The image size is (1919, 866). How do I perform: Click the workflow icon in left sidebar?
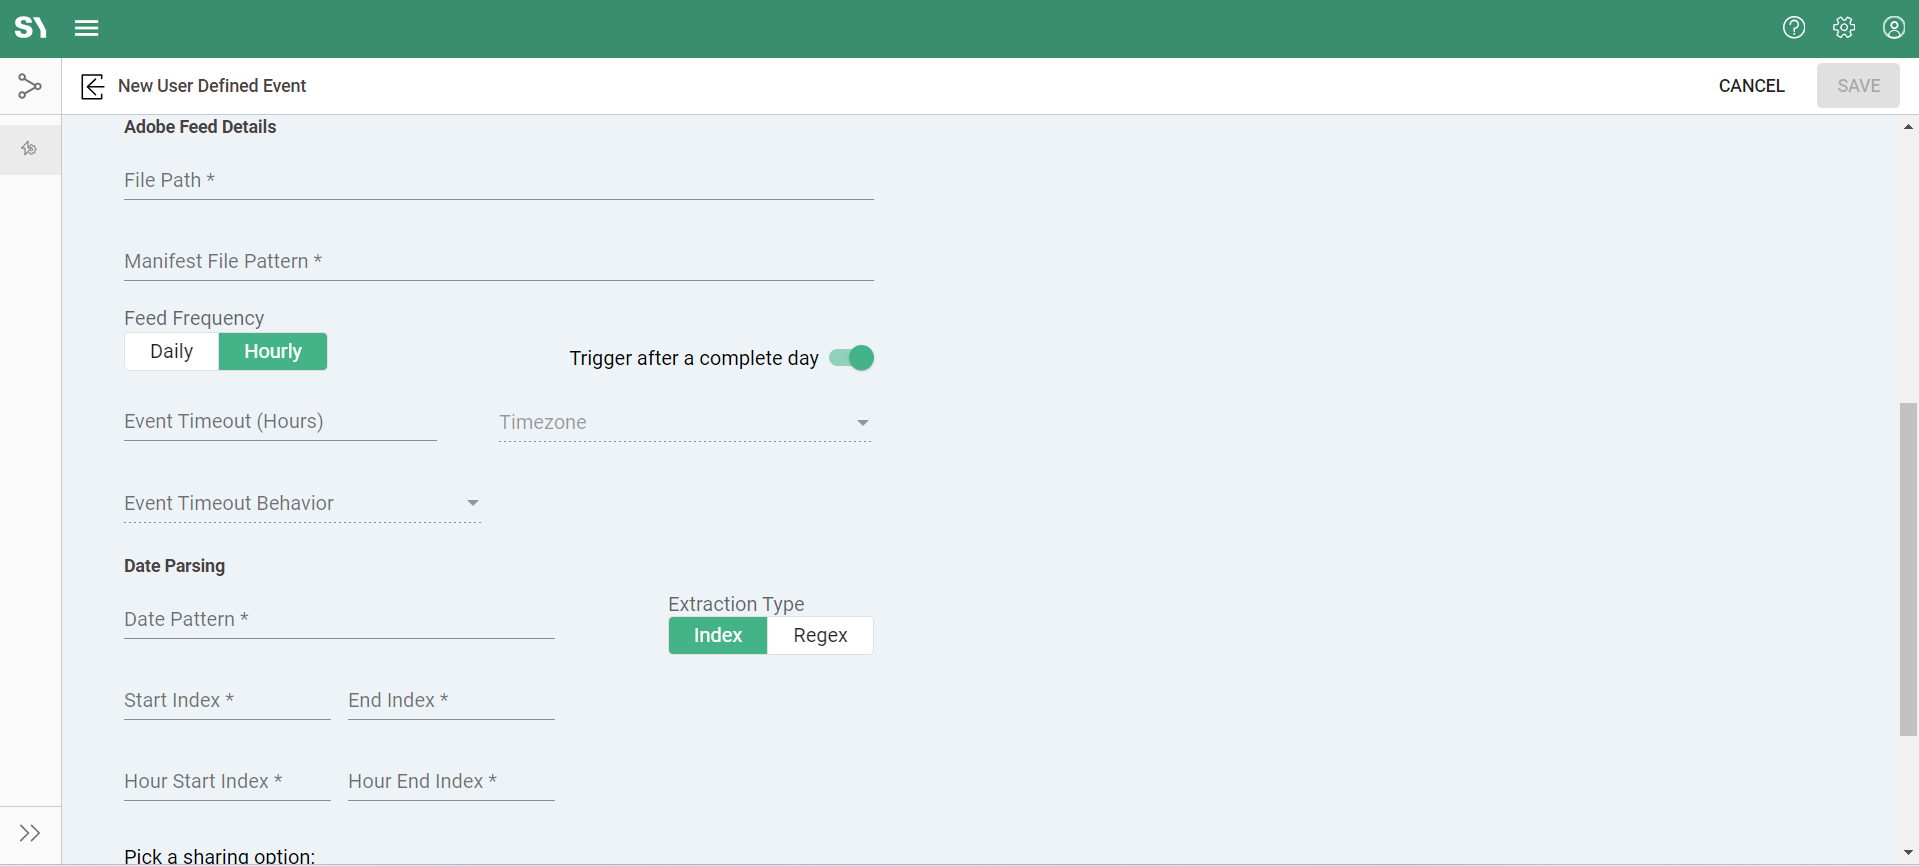point(30,87)
